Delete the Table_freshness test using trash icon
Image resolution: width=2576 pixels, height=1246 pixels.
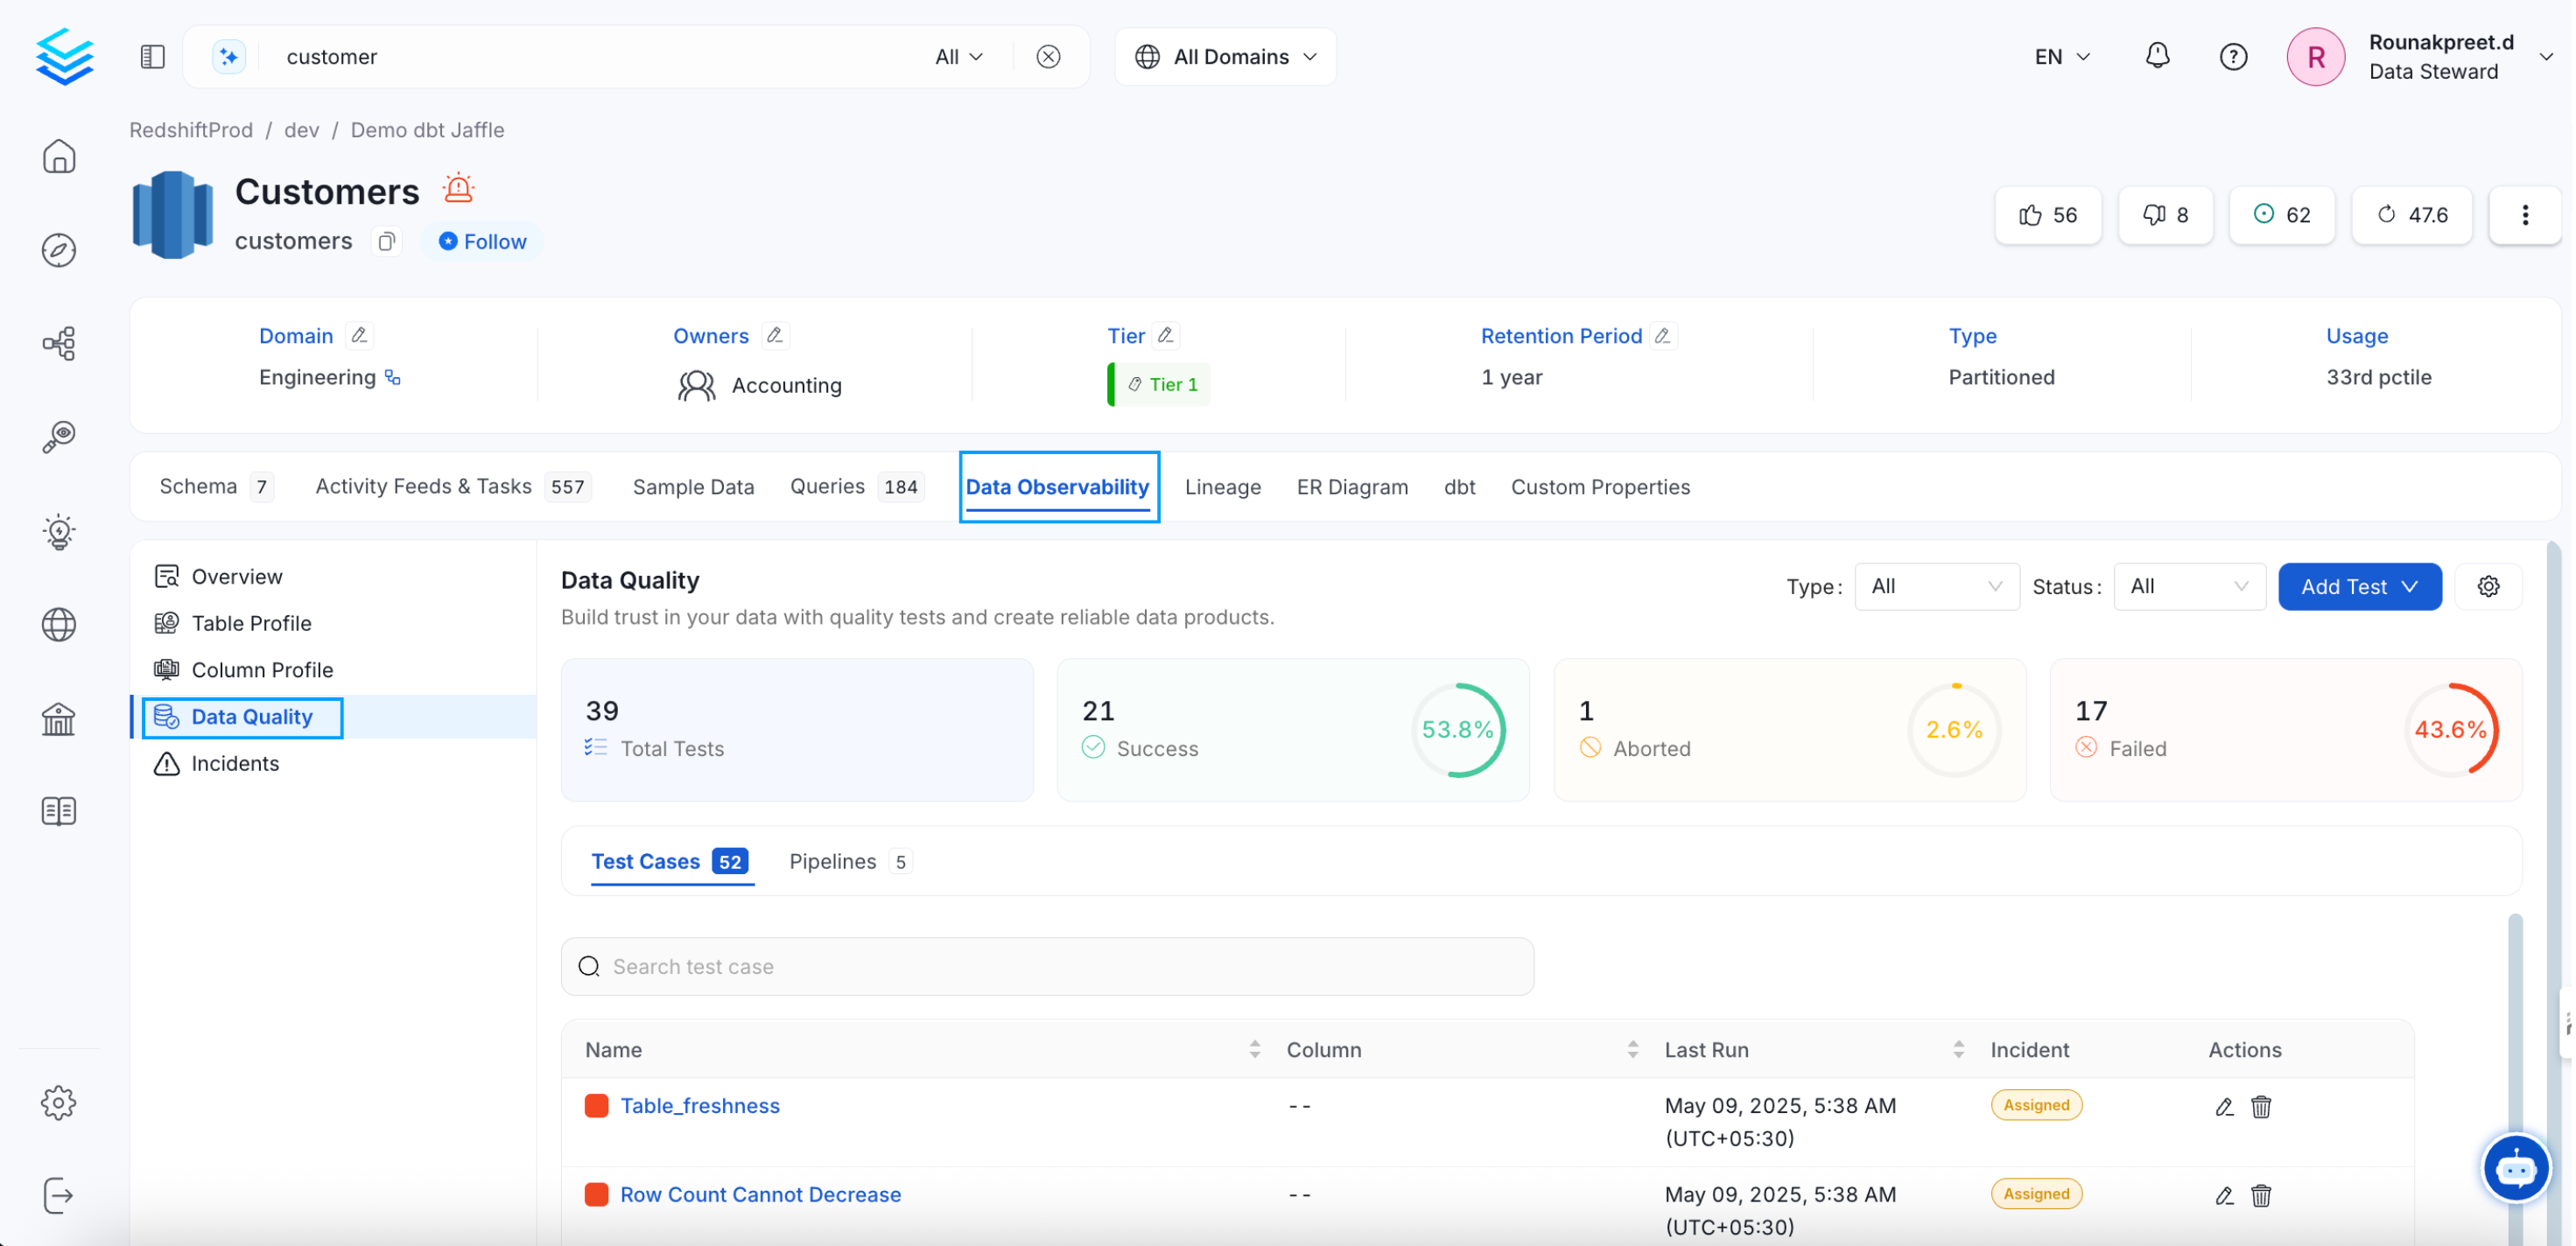tap(2261, 1107)
